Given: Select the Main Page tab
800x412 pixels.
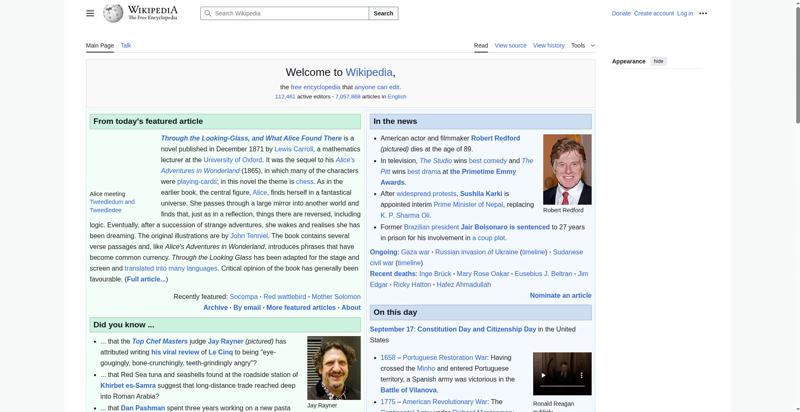Looking at the screenshot, I should pos(100,45).
